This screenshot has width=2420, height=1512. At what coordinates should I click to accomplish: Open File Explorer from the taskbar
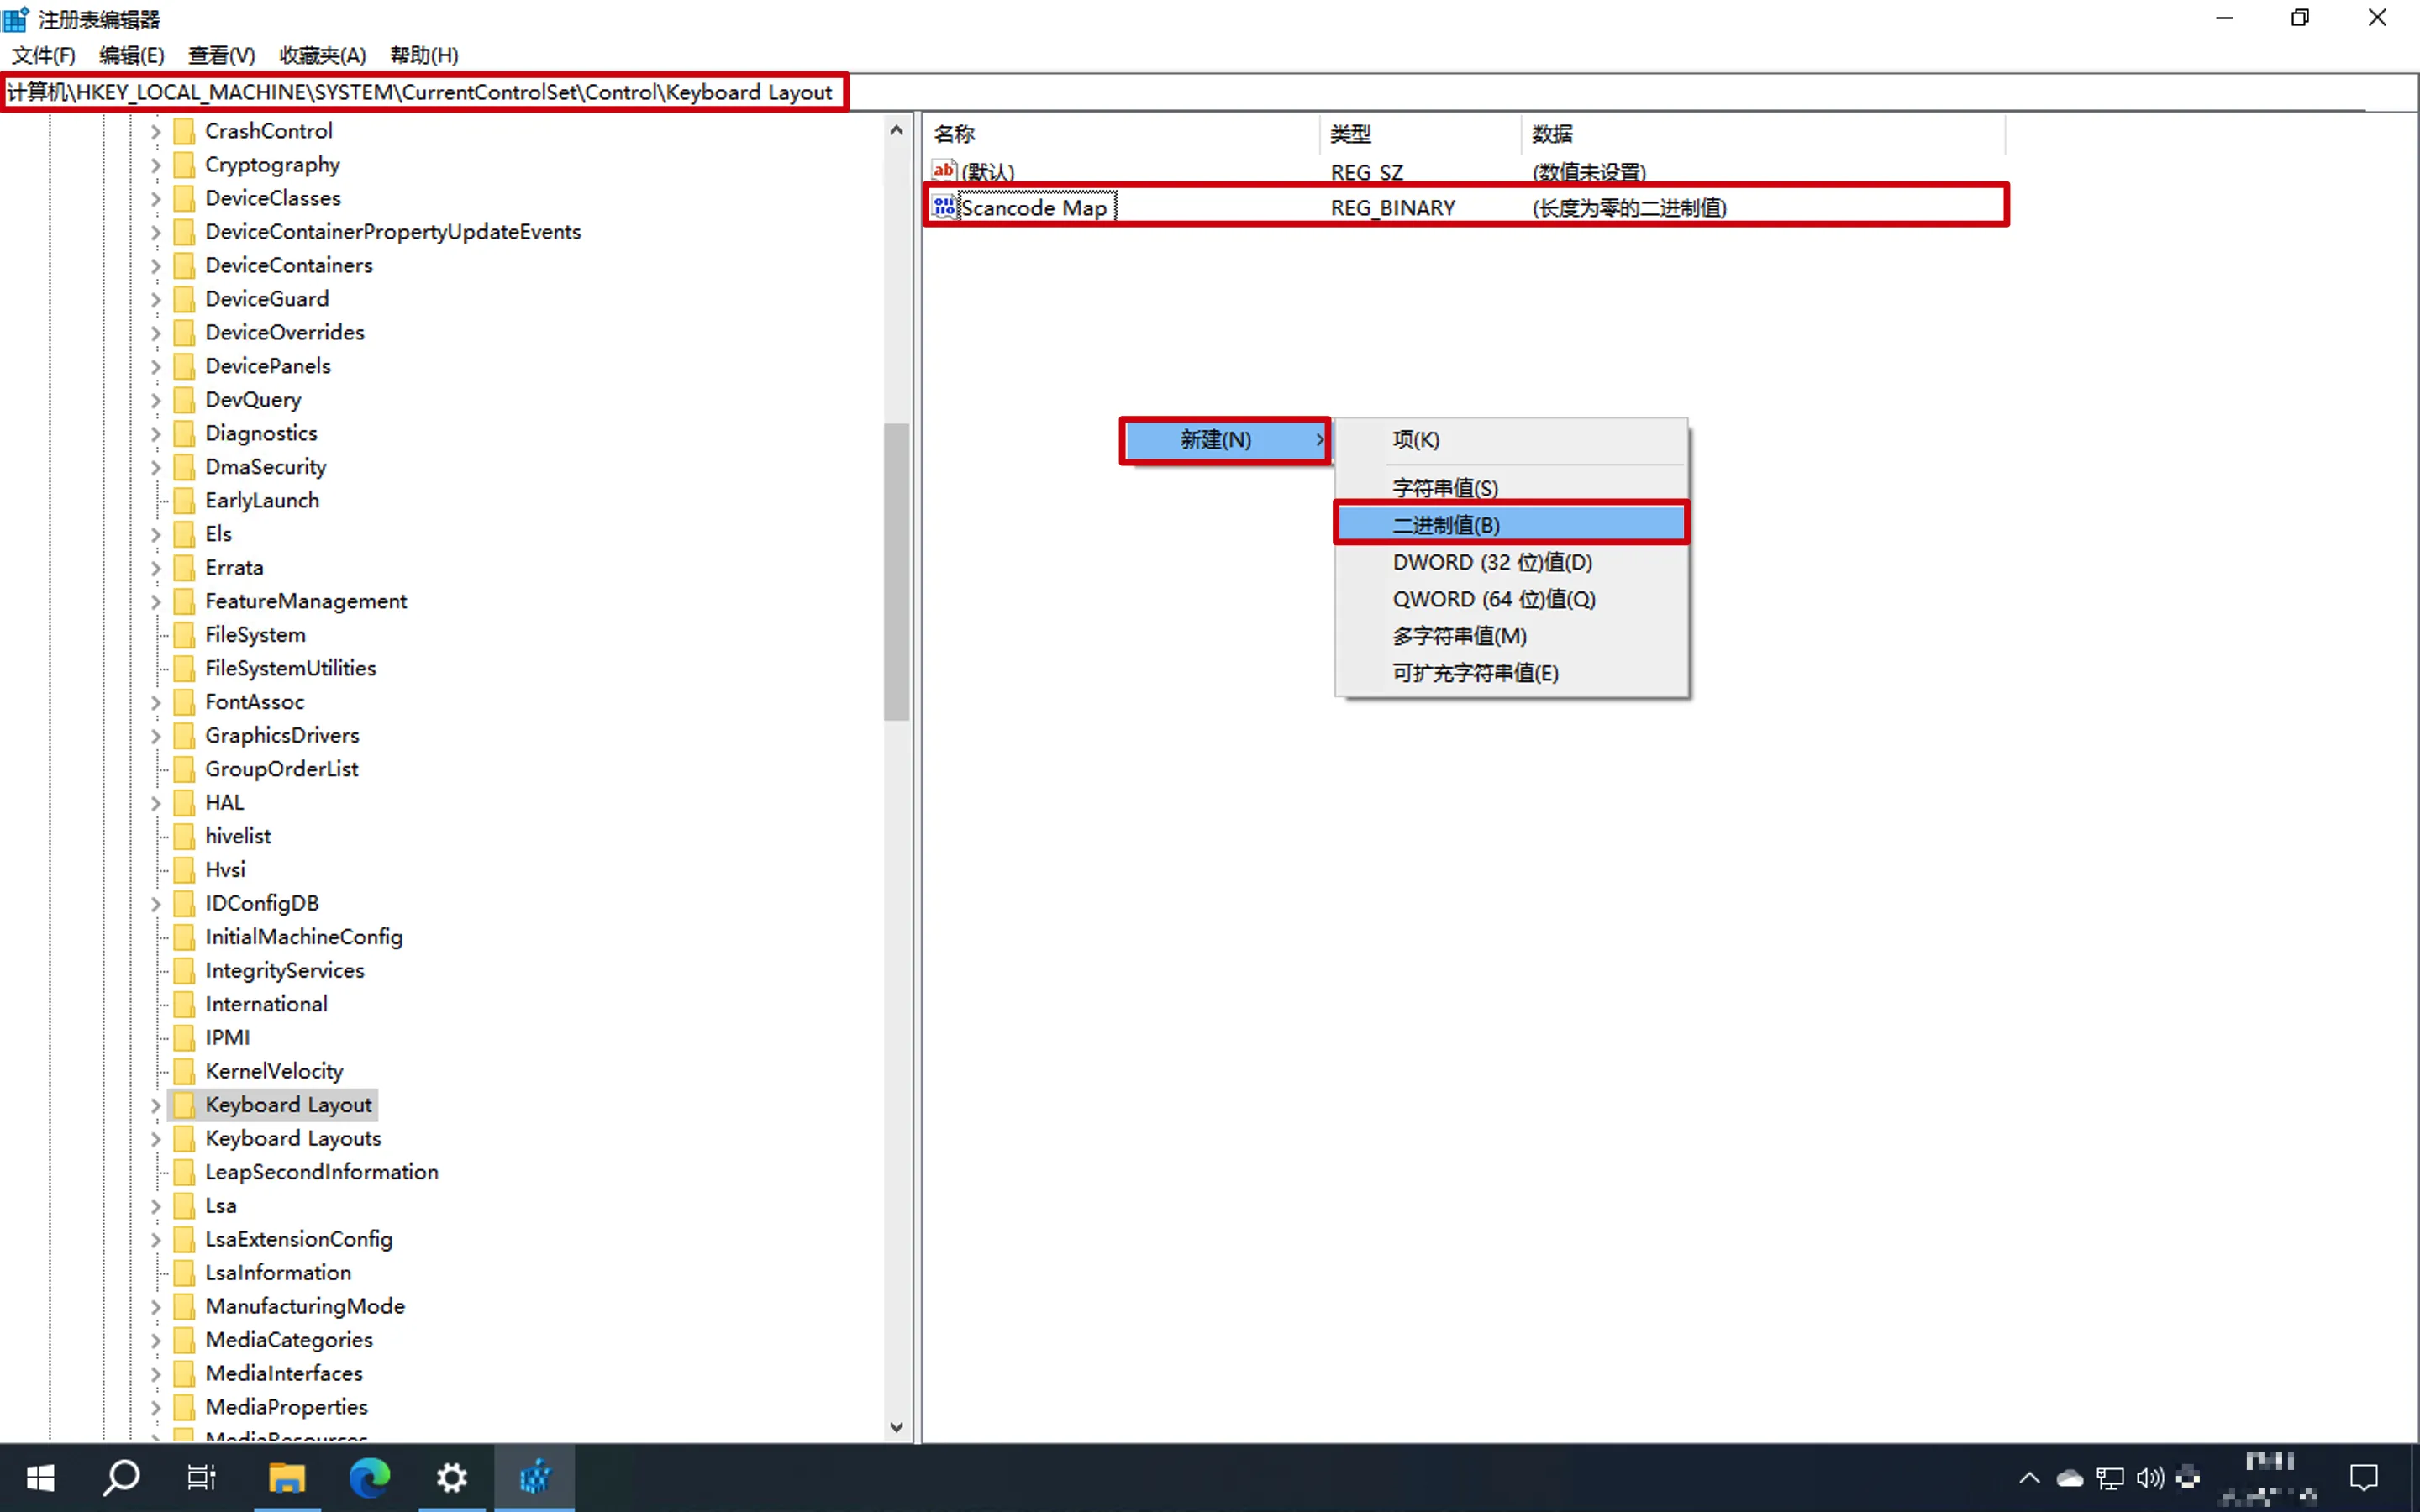coord(287,1477)
